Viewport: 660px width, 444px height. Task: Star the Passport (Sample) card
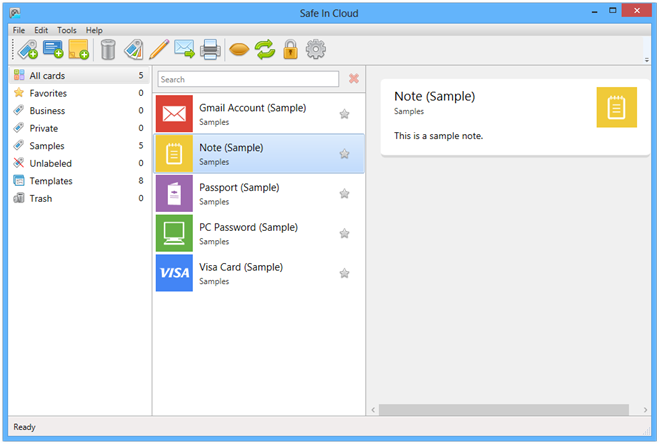344,194
